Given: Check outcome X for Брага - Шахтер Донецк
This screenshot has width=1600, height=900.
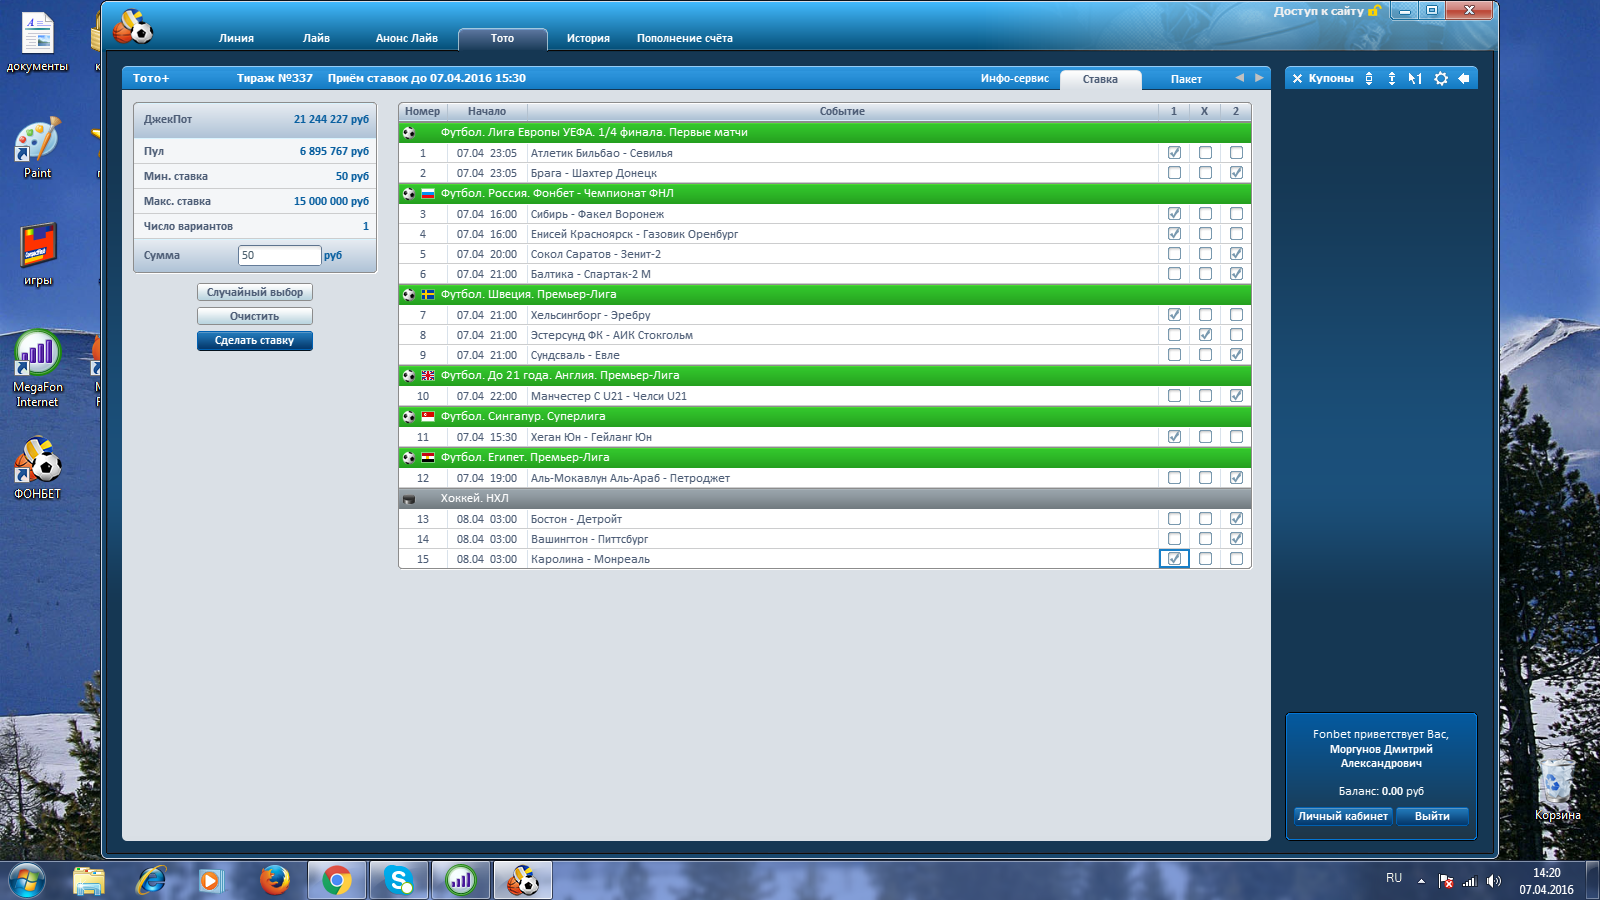Looking at the screenshot, I should click(1205, 173).
